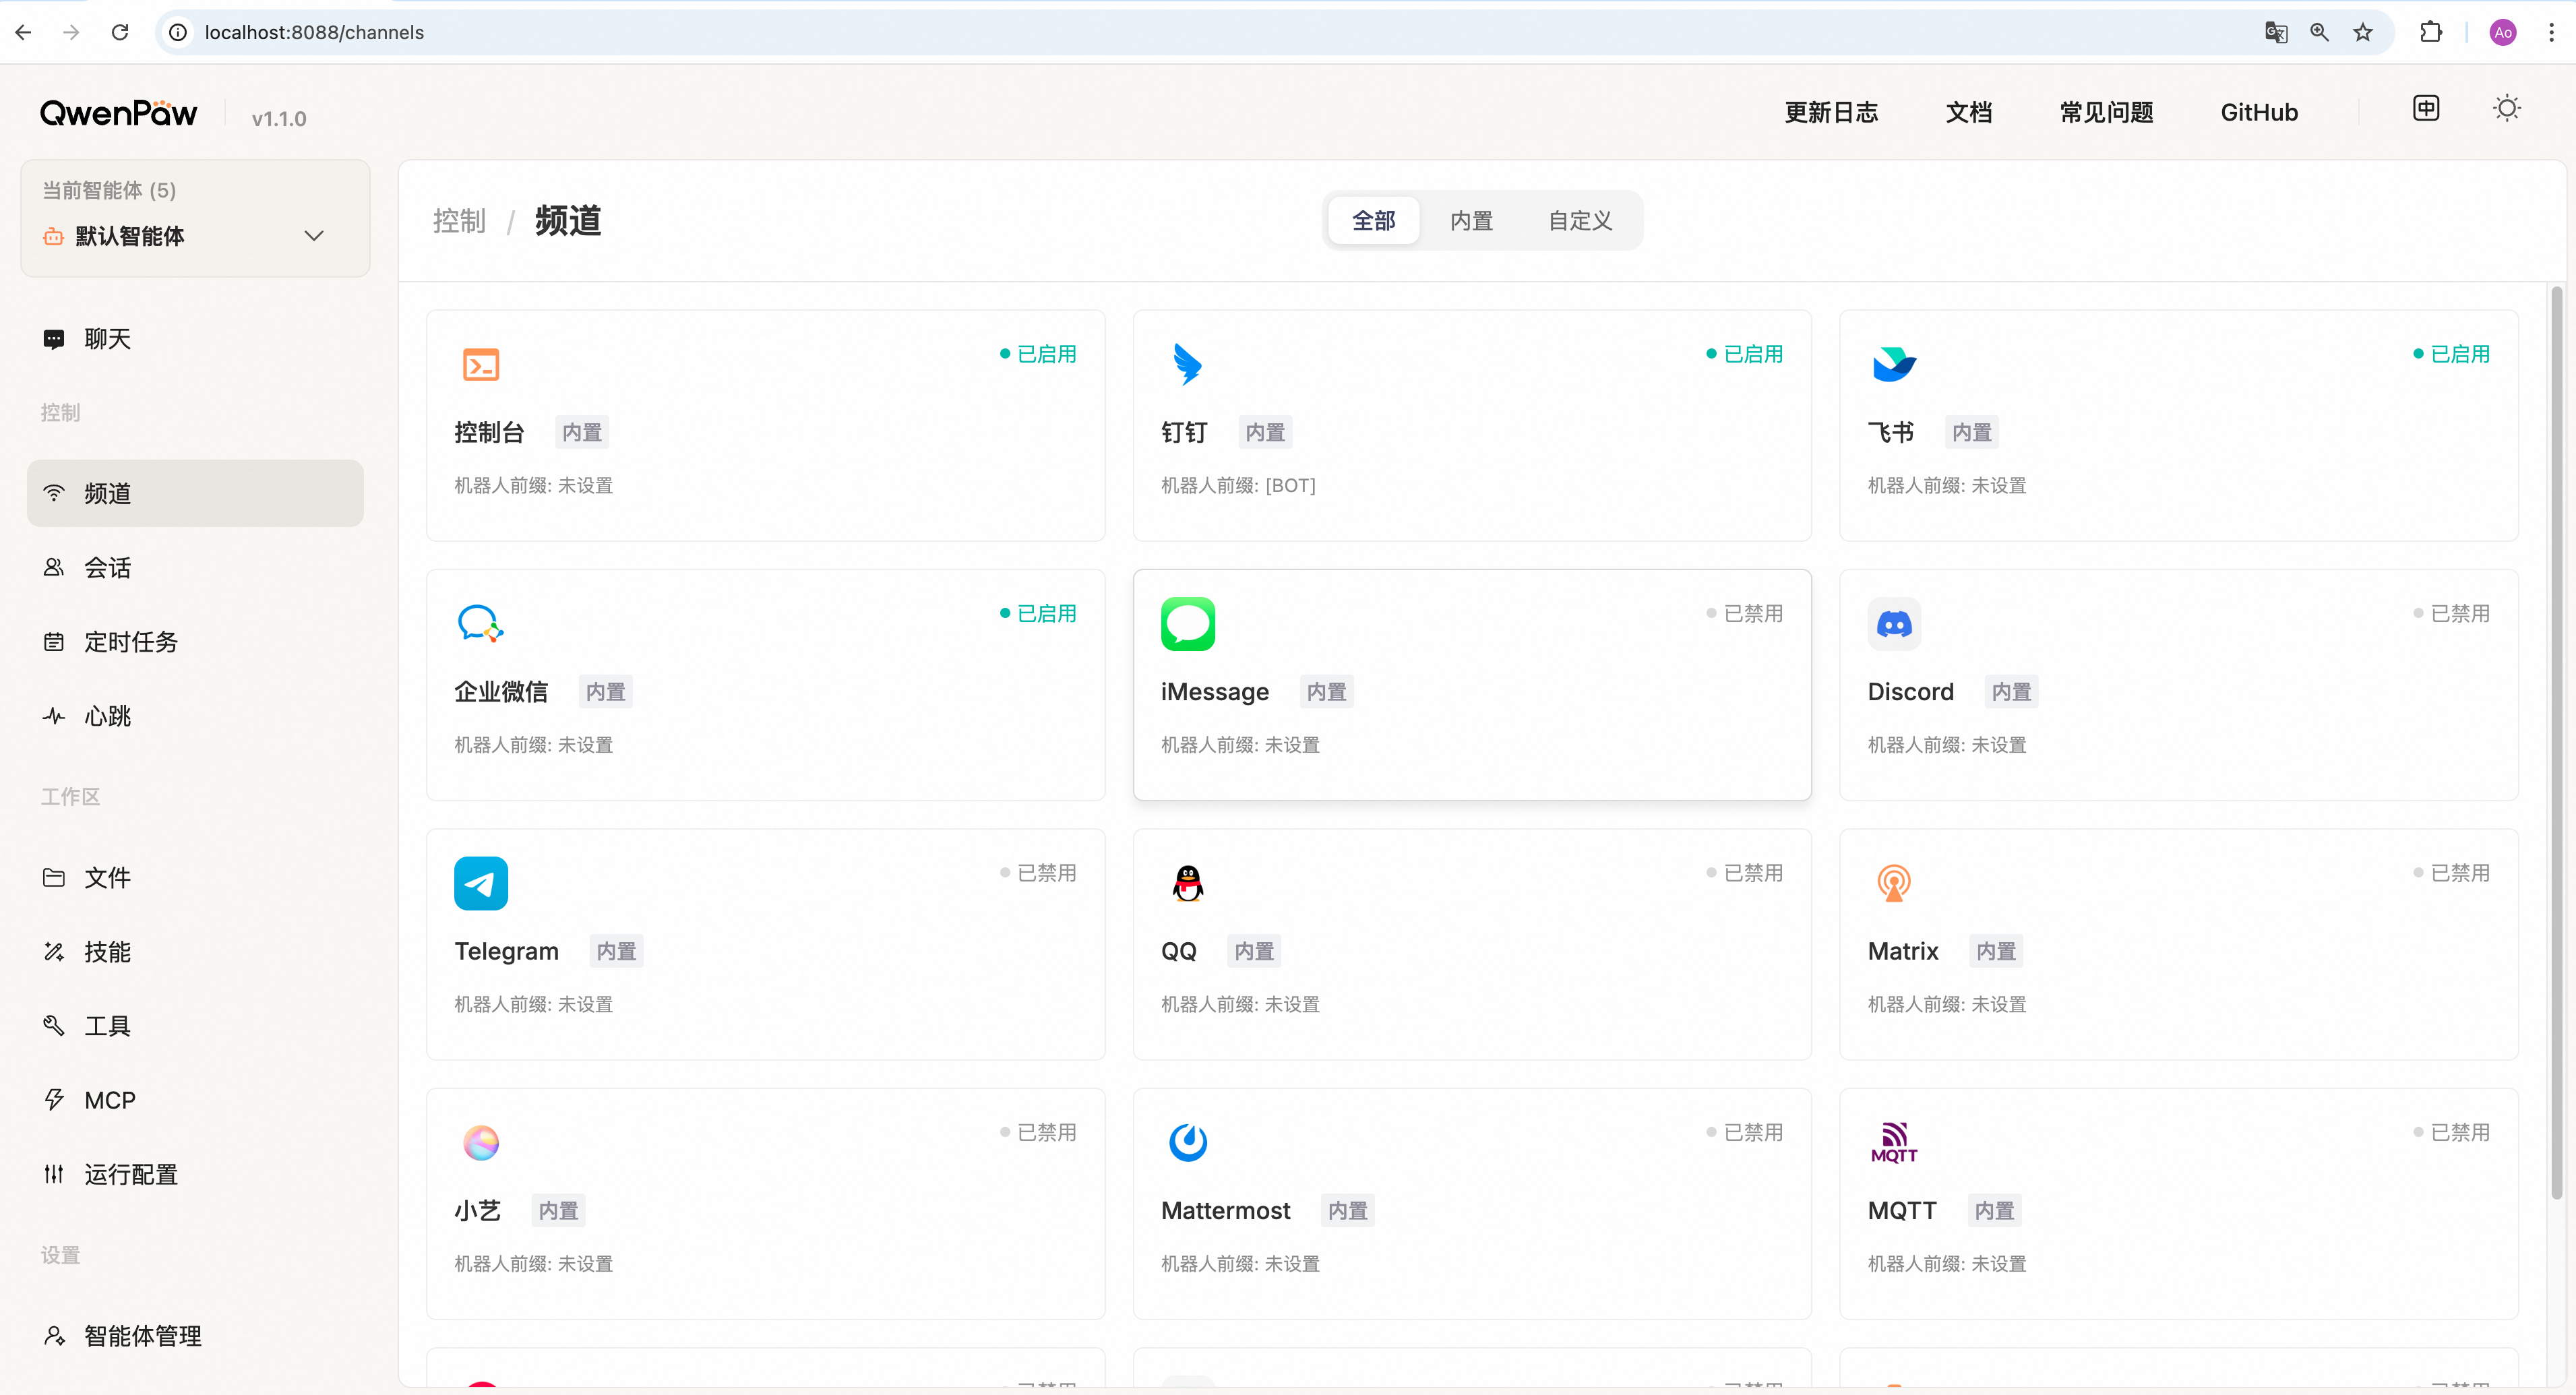This screenshot has height=1395, width=2576.
Task: Open the 常见问题 link
Action: point(2106,112)
